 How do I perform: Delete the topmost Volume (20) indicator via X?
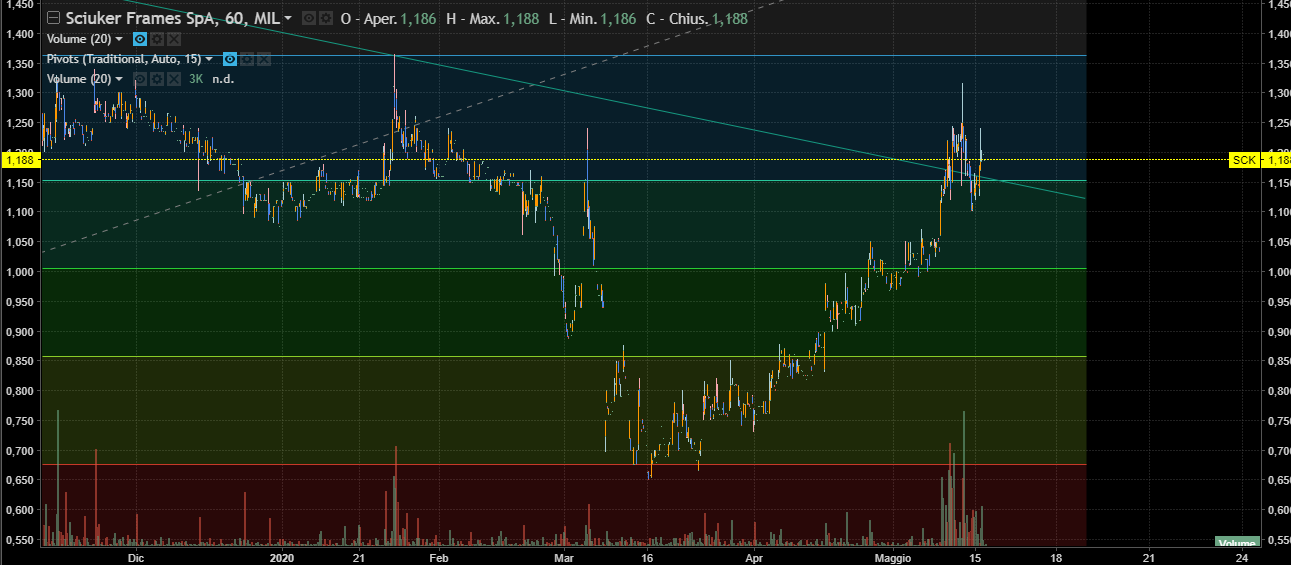(x=174, y=39)
